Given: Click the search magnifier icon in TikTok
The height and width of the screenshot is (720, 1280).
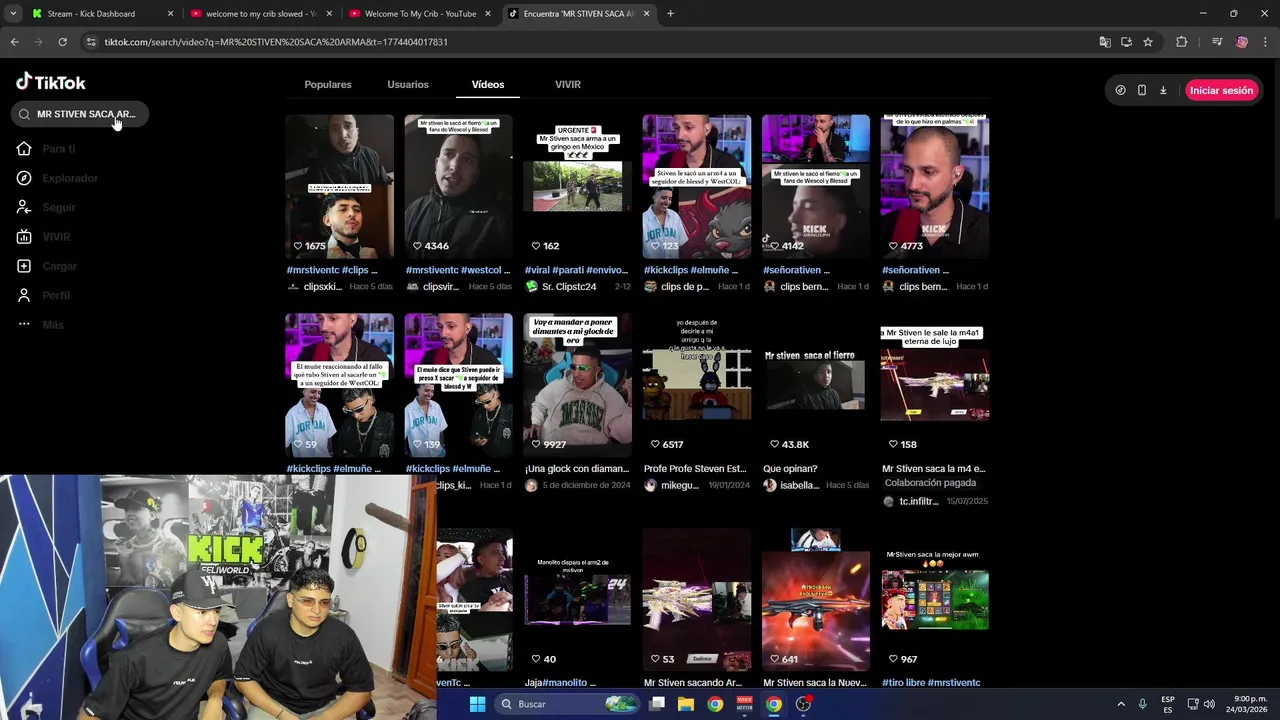Looking at the screenshot, I should point(24,114).
